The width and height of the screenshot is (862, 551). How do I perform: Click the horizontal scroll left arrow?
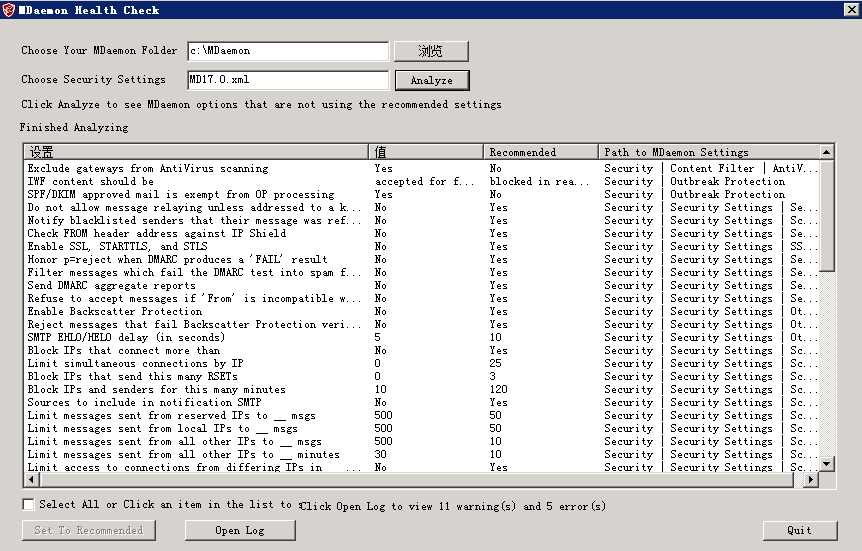click(x=31, y=480)
